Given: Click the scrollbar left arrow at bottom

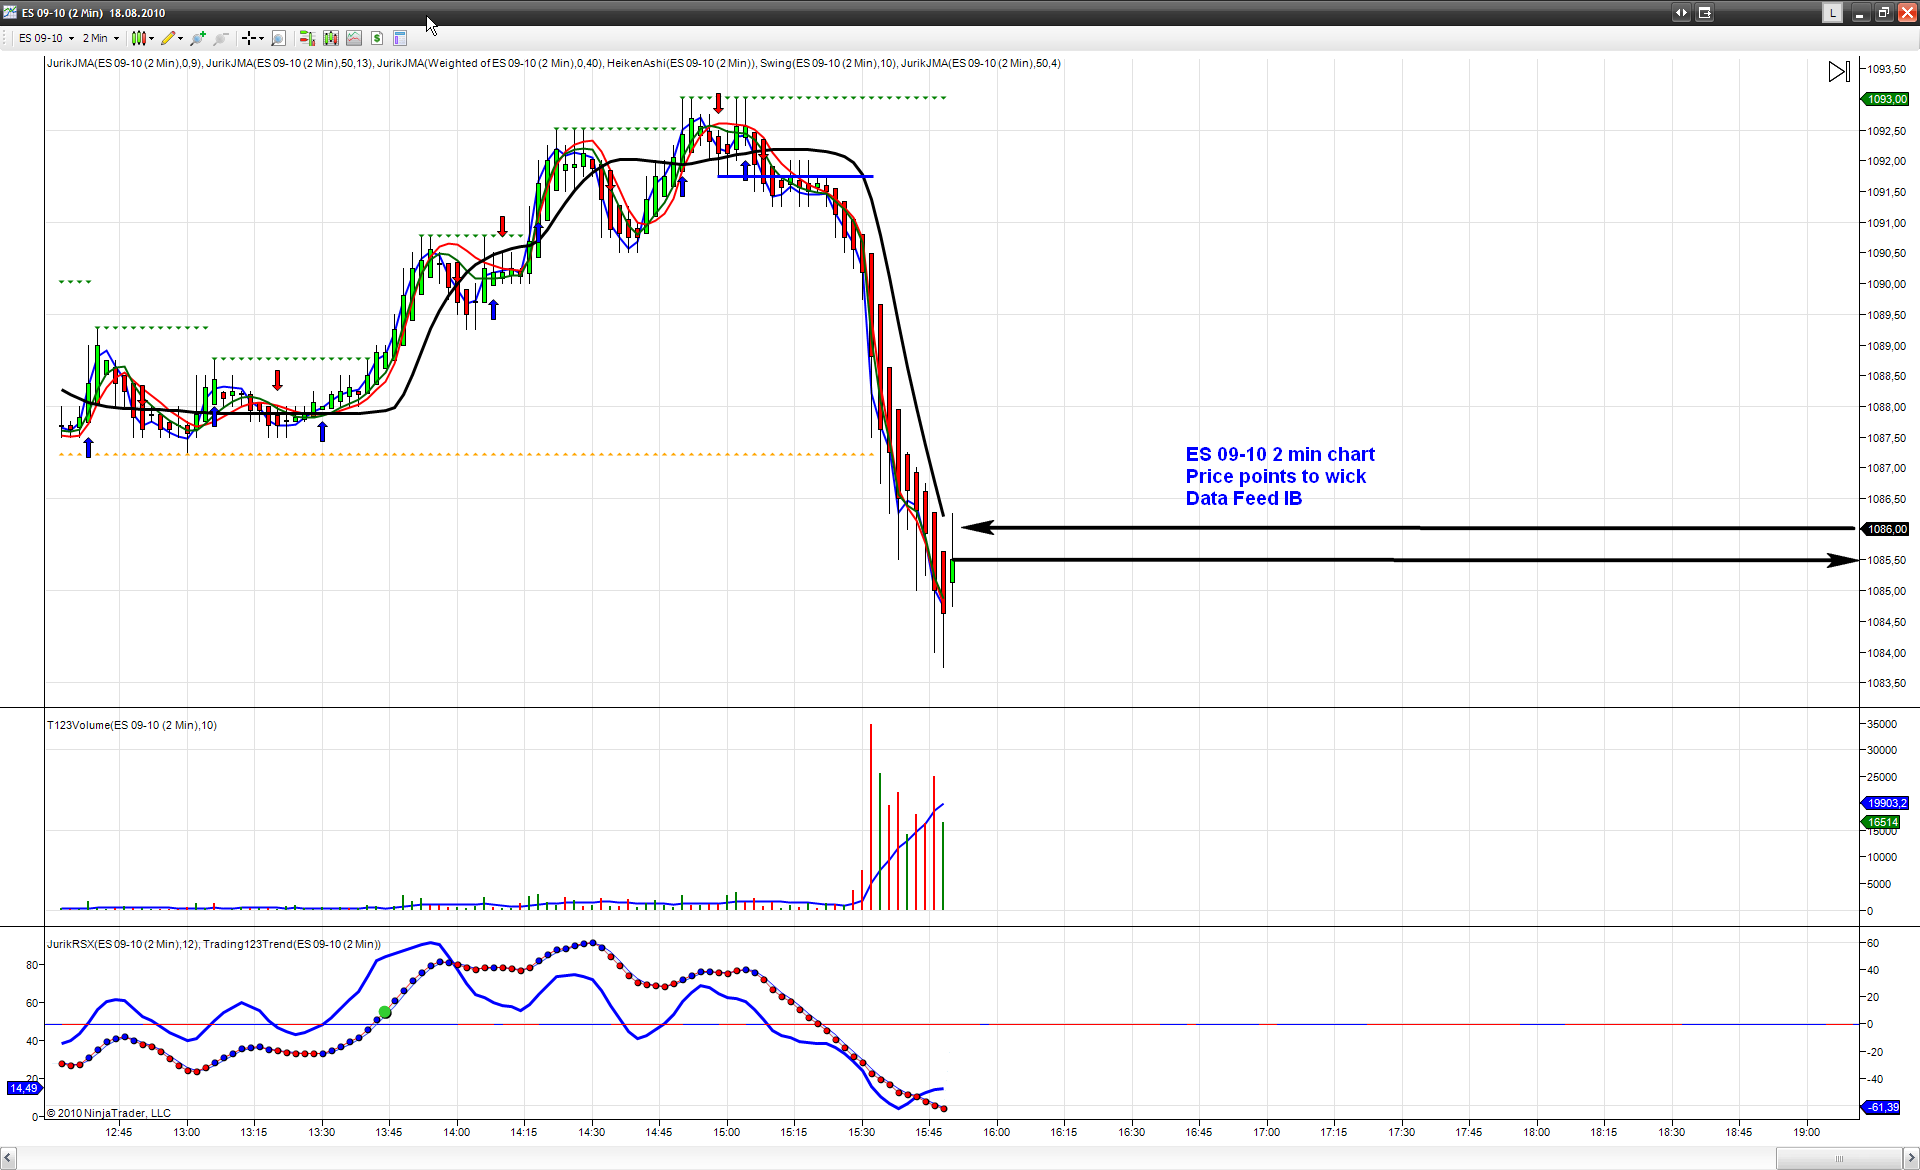Looking at the screenshot, I should [8, 1158].
